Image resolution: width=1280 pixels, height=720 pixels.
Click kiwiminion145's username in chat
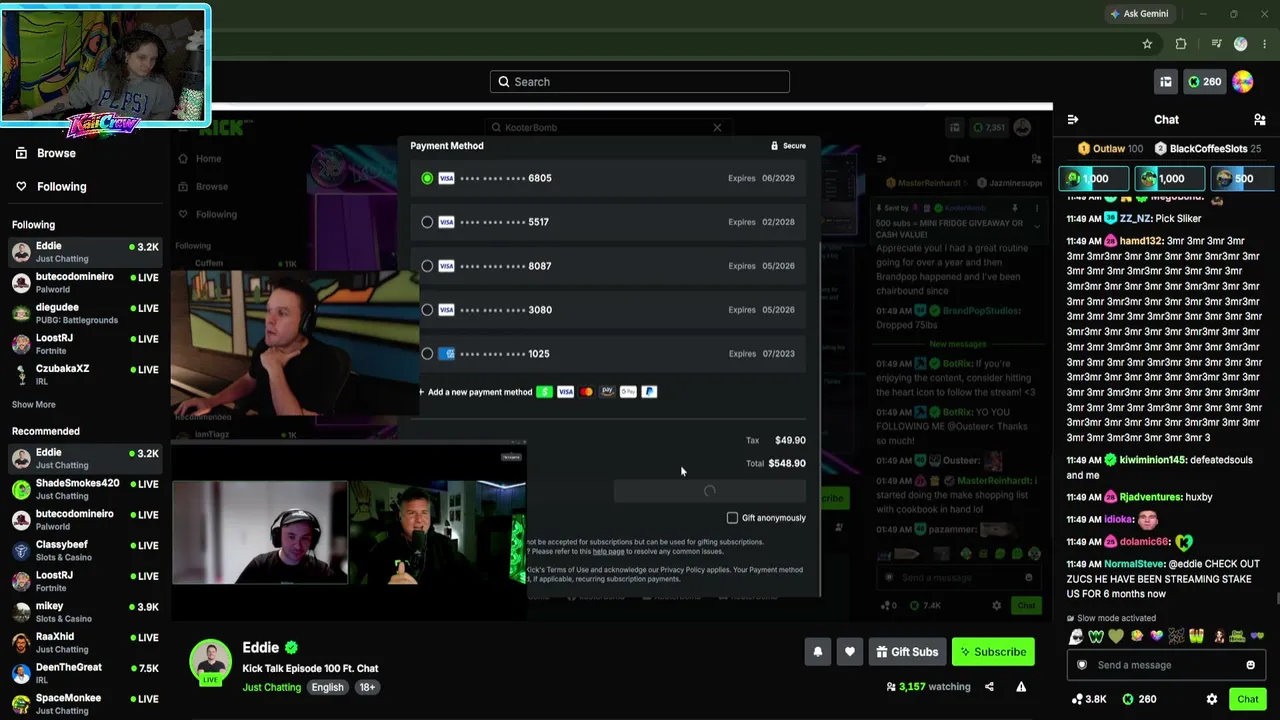(x=1153, y=460)
